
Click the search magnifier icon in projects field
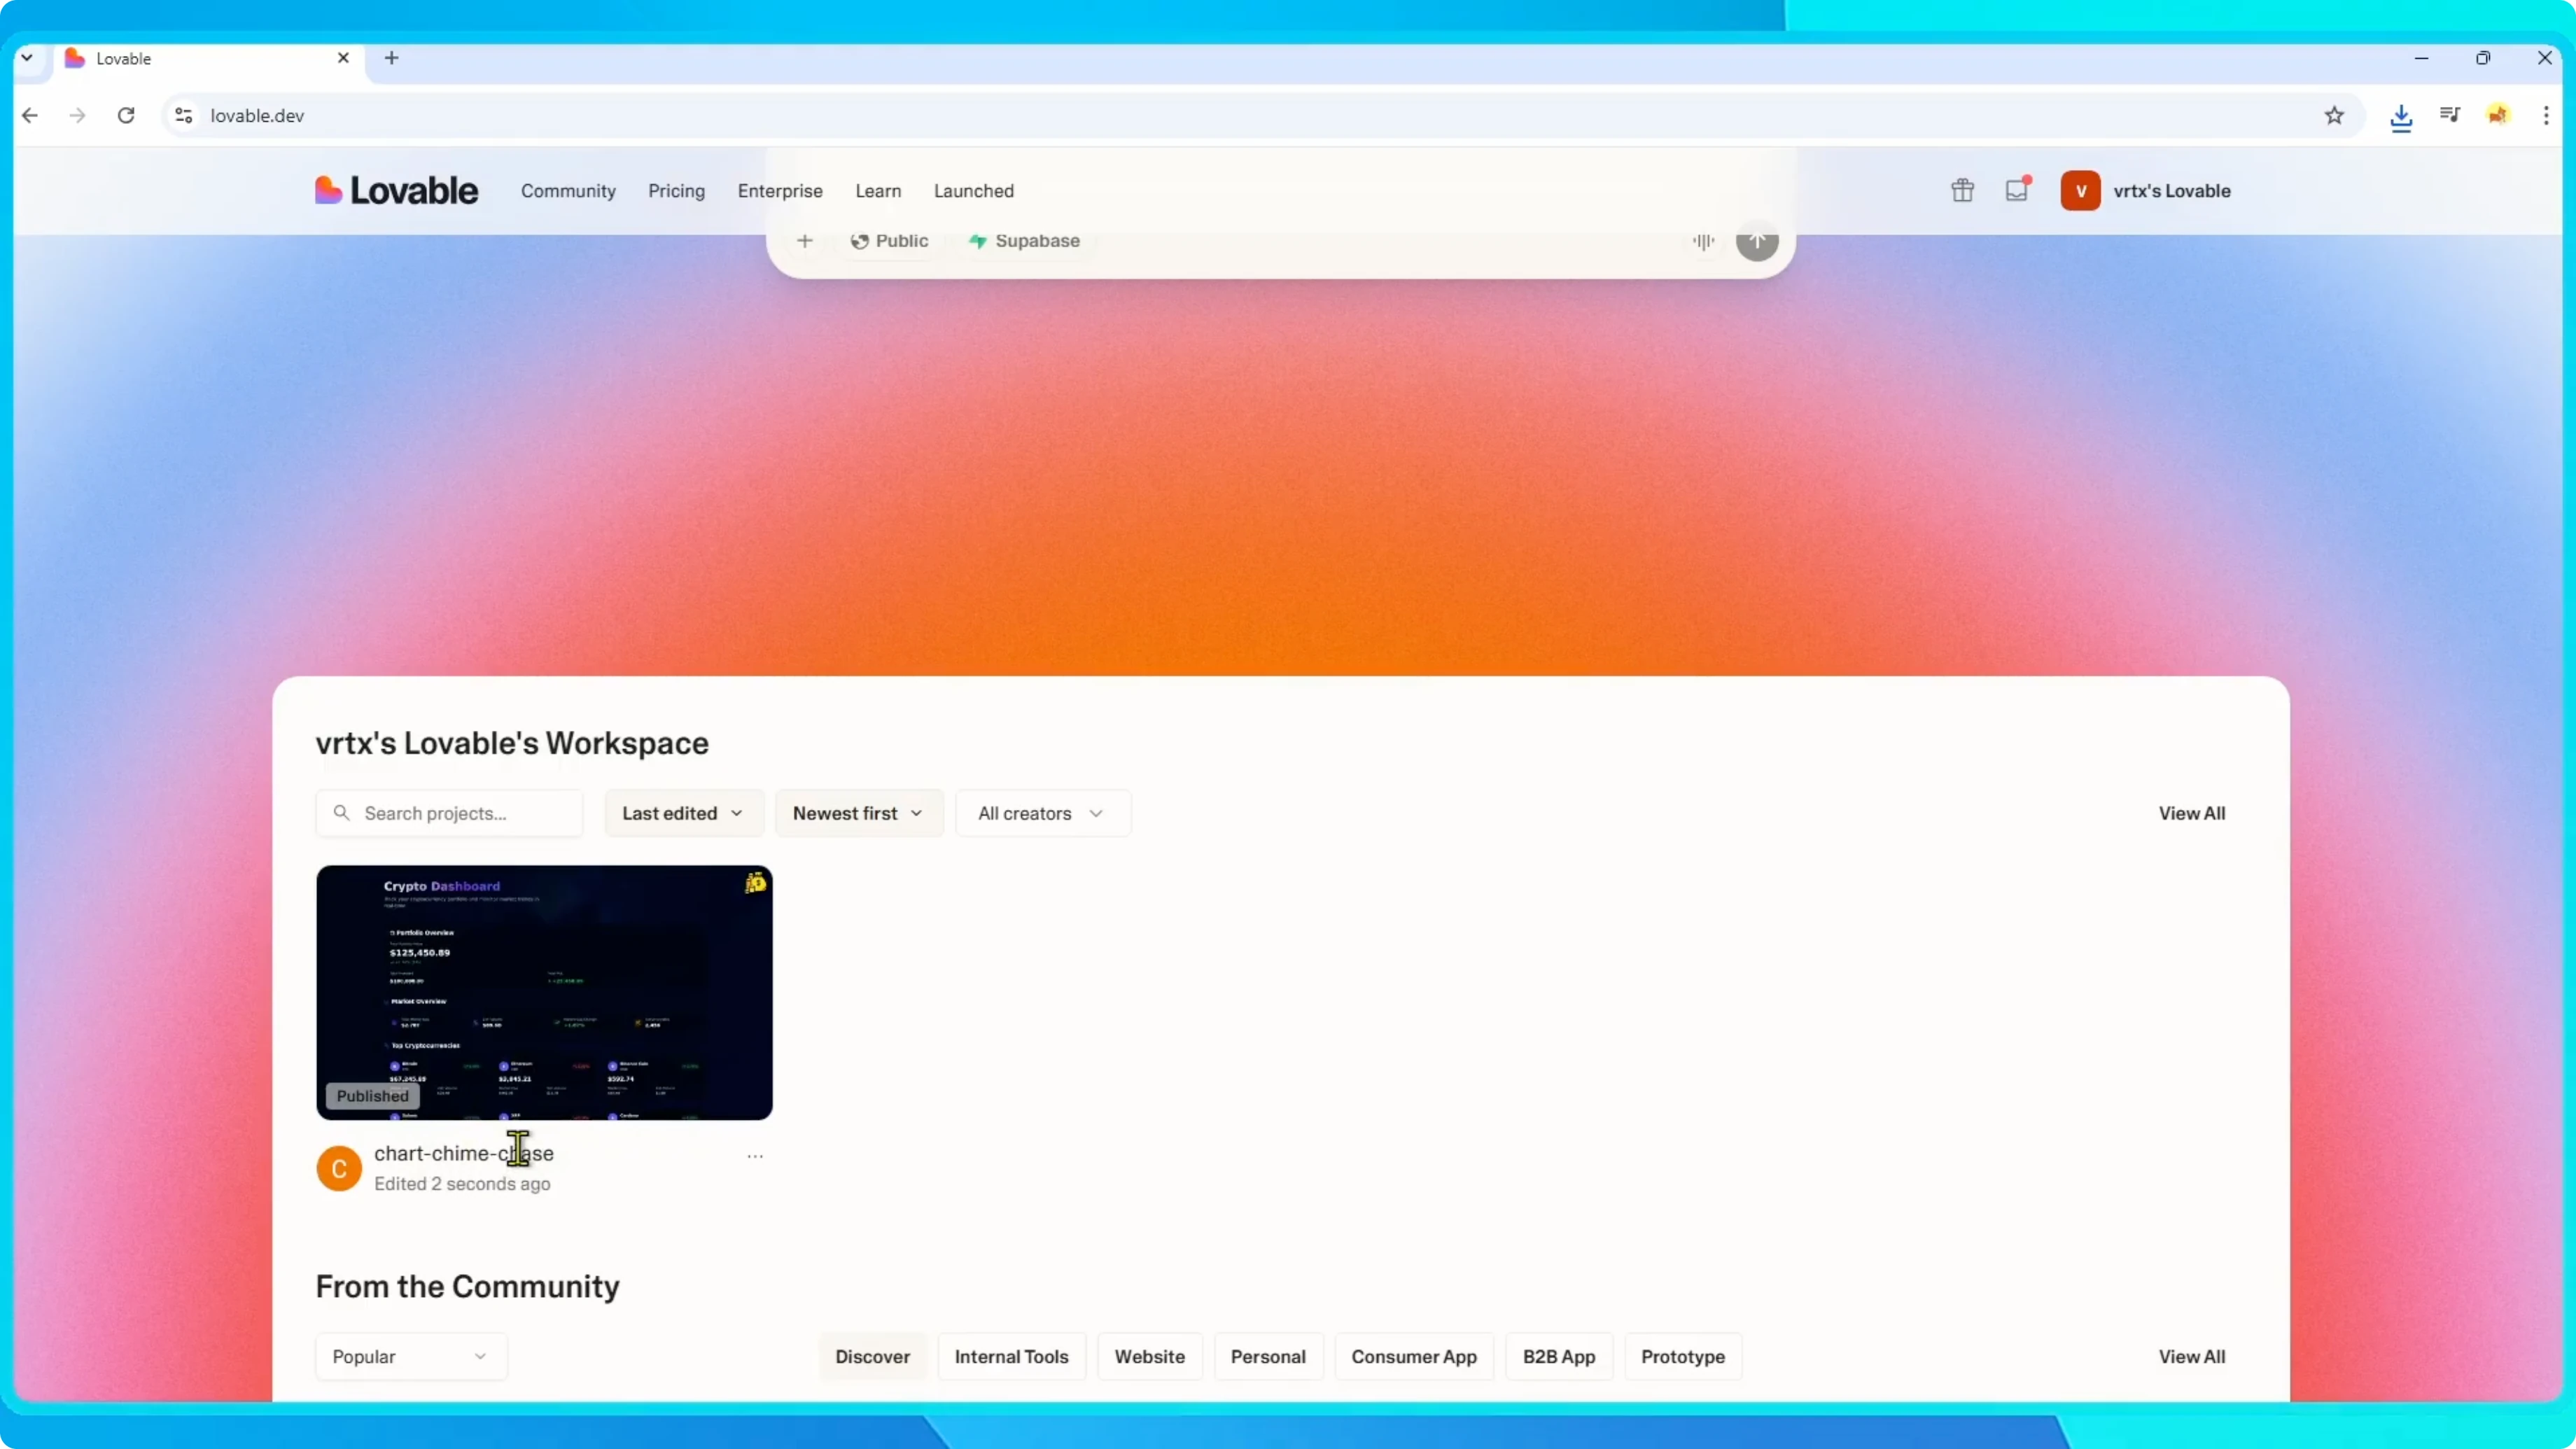coord(341,813)
